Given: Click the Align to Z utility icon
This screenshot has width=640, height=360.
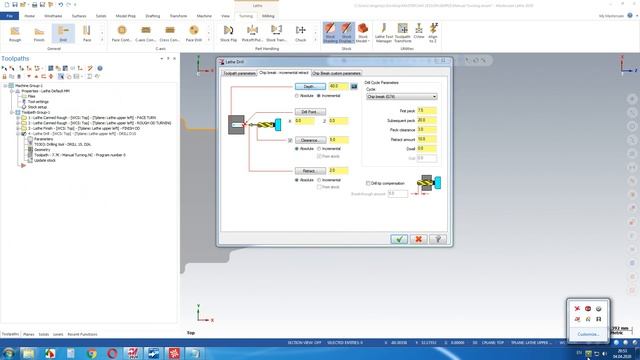Looking at the screenshot, I should 433,33.
